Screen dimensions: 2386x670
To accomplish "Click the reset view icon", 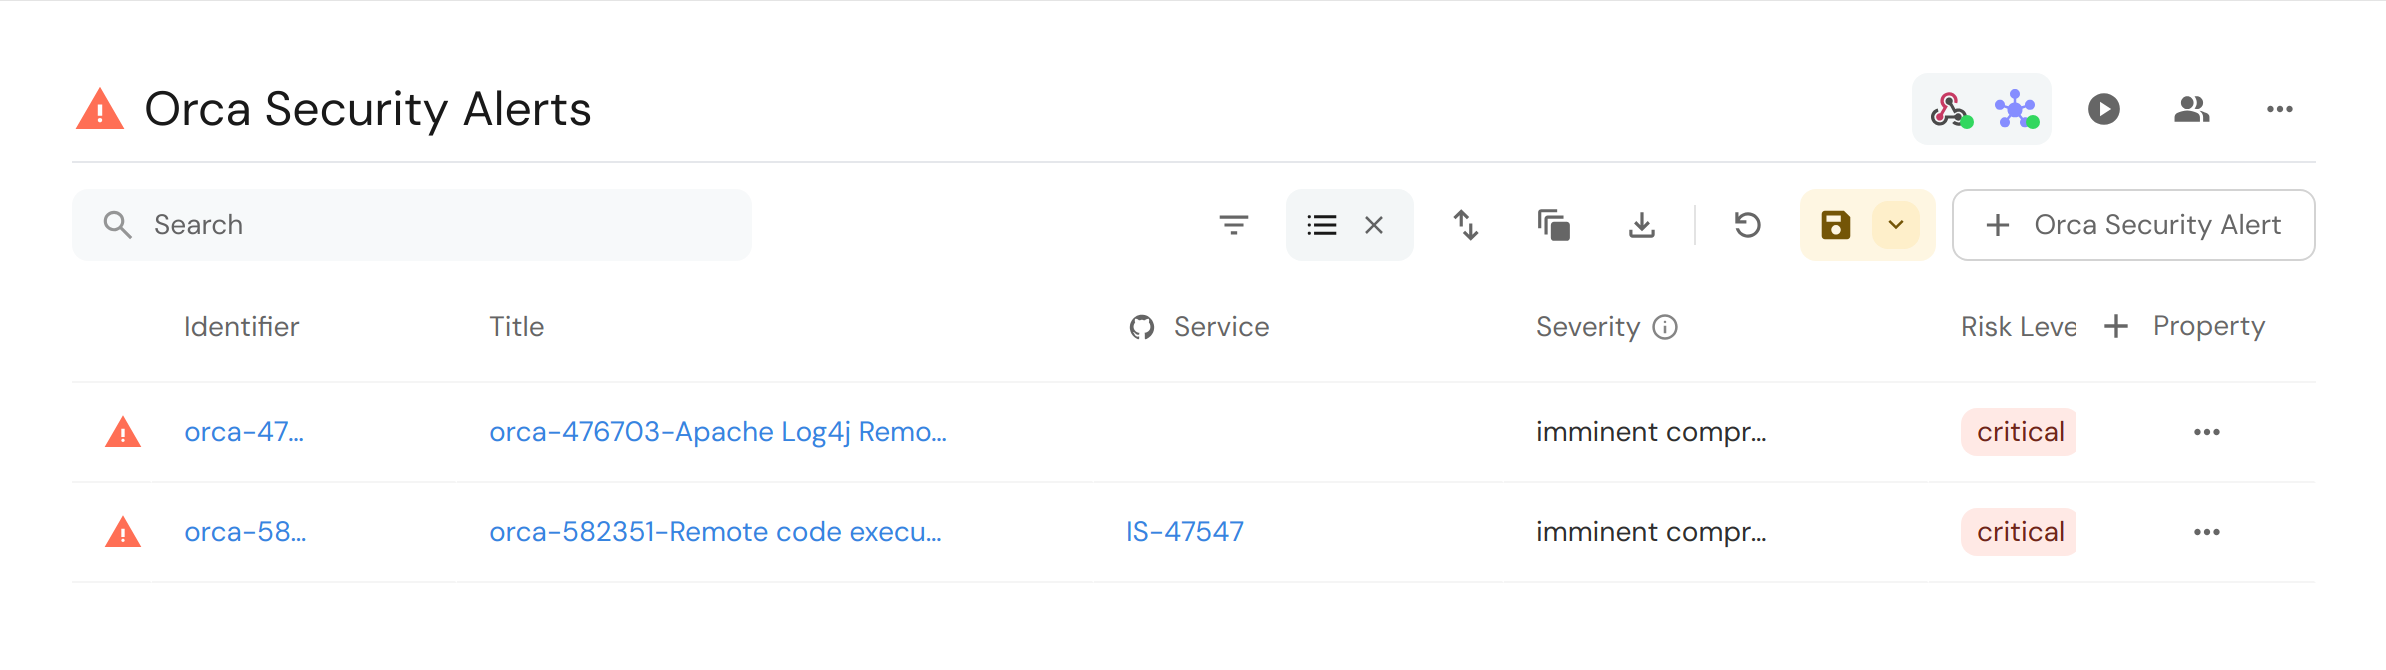I will [x=1748, y=225].
